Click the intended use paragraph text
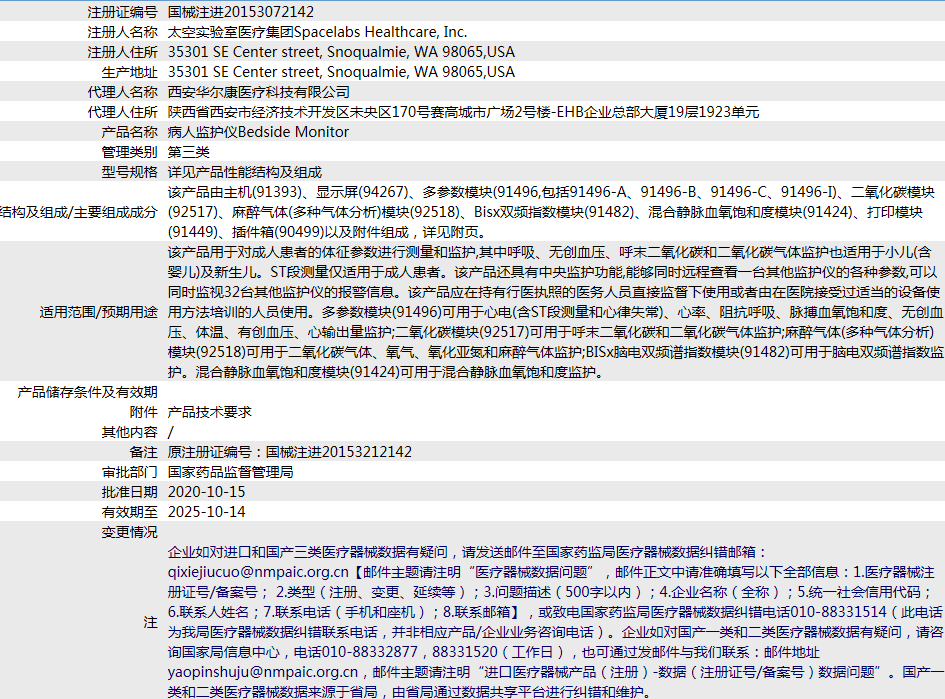This screenshot has height=699, width=945. pyautogui.click(x=555, y=312)
